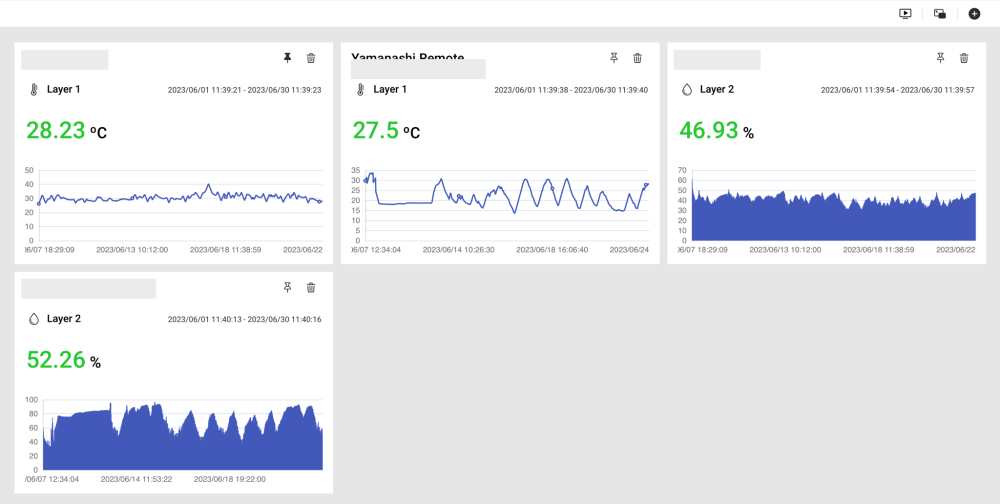Click the date range on the 28.23 °C card
The width and height of the screenshot is (1000, 504).
[244, 90]
